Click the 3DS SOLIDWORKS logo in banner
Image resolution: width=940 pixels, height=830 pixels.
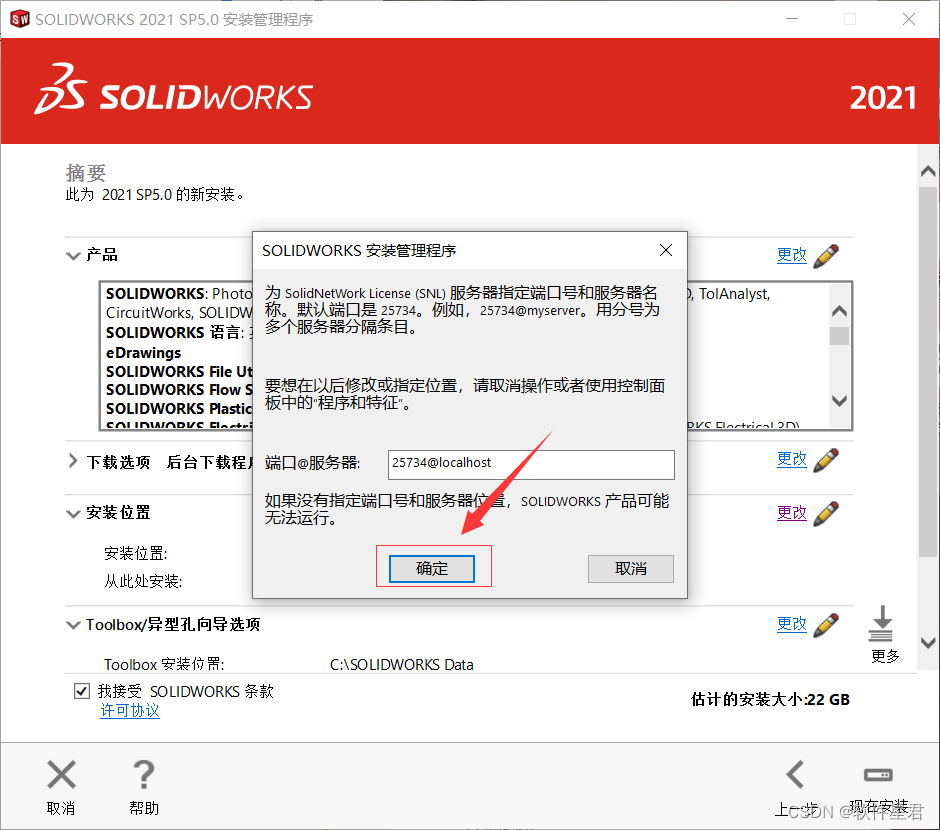[173, 90]
